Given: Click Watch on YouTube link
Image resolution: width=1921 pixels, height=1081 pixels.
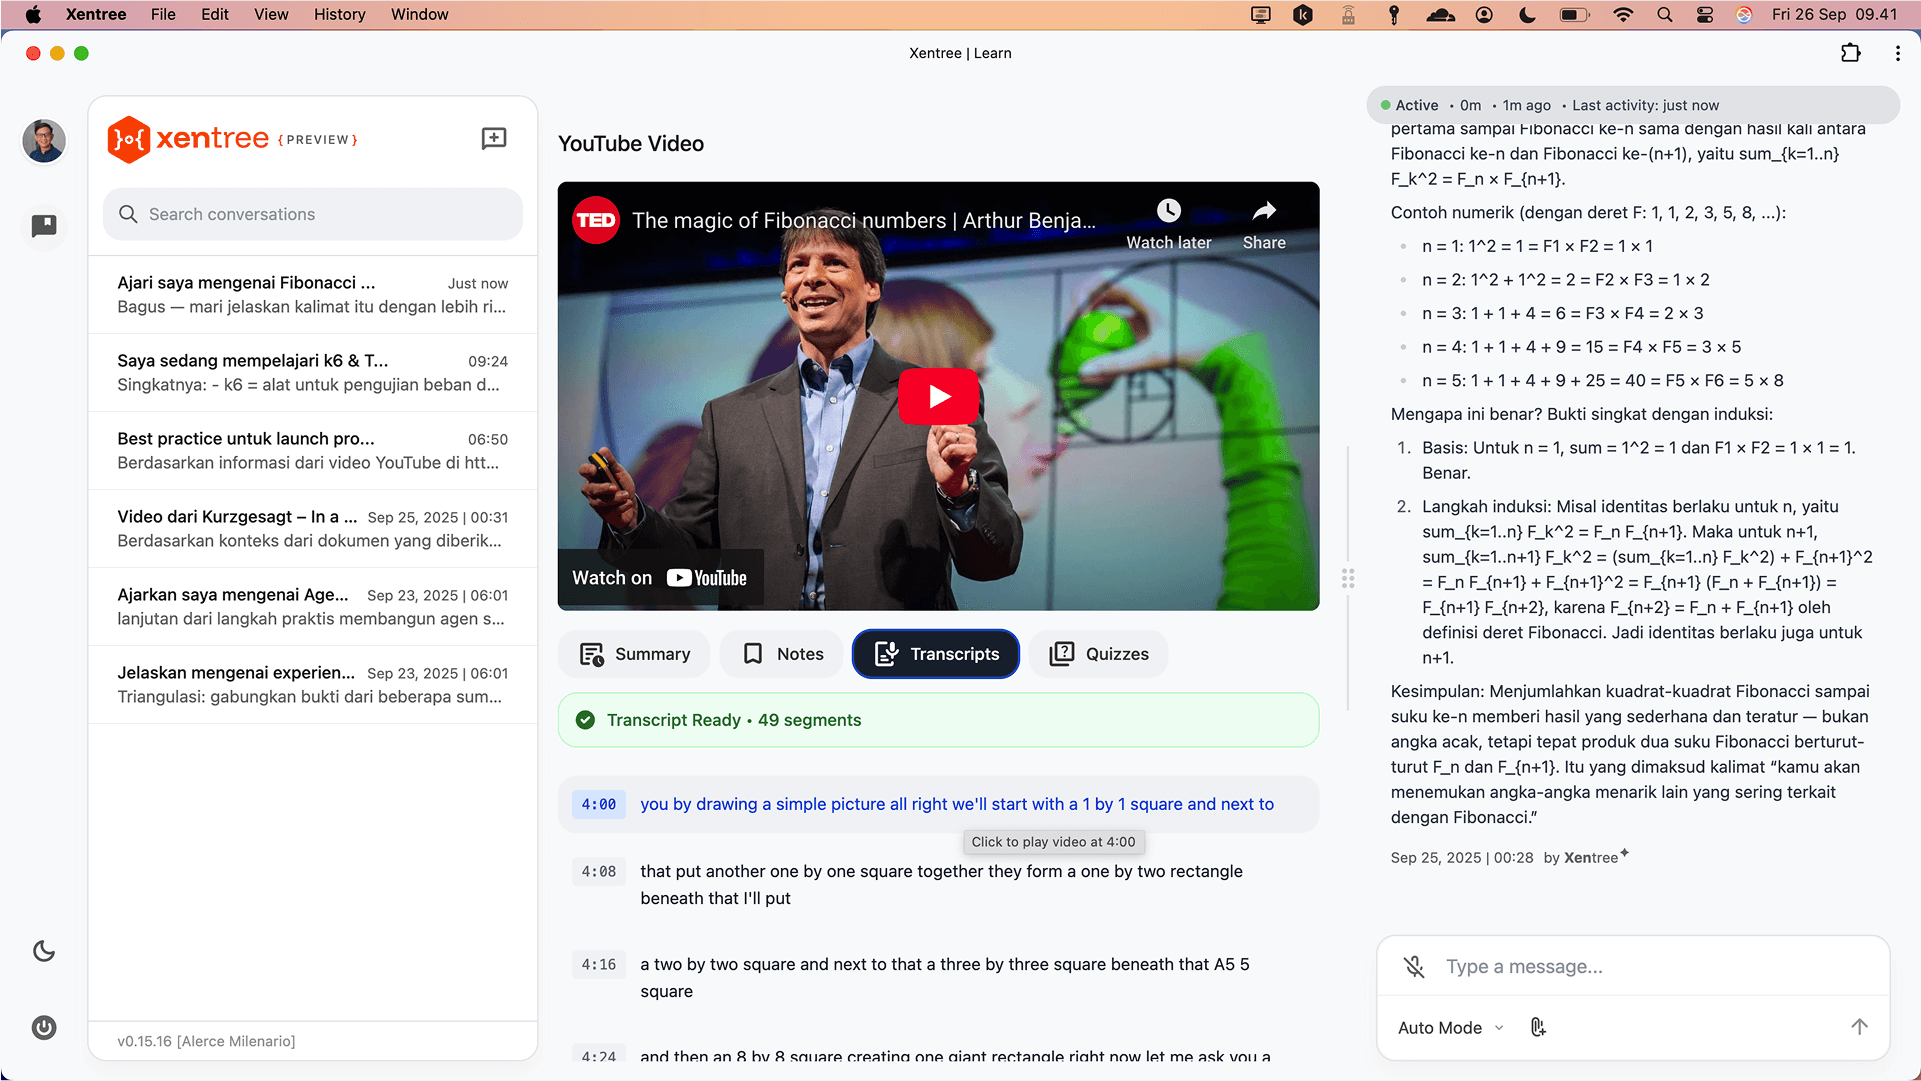Looking at the screenshot, I should click(x=660, y=578).
